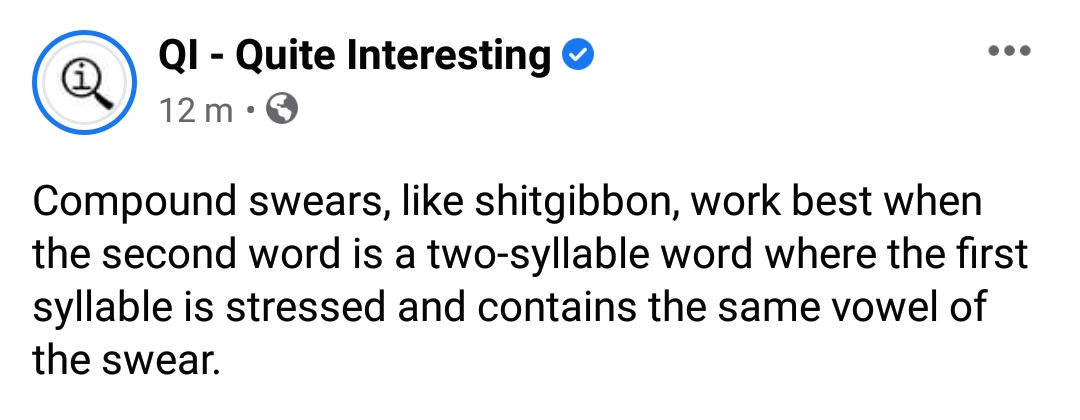
Task: Click the small dot separator after timestamp
Action: coord(250,110)
